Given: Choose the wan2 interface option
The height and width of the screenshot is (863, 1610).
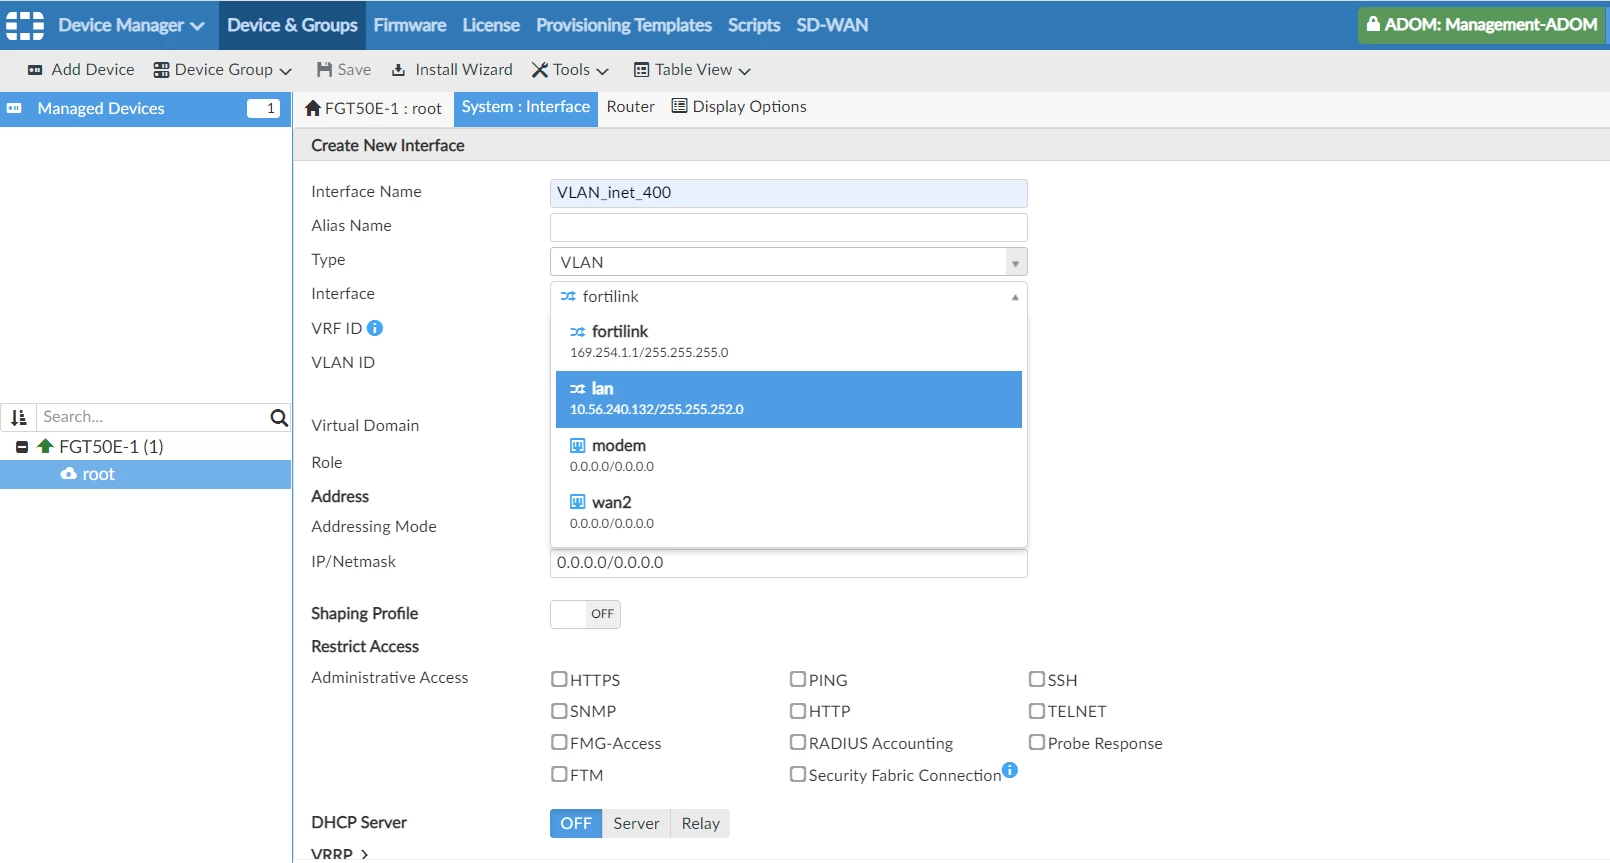Looking at the screenshot, I should [789, 513].
